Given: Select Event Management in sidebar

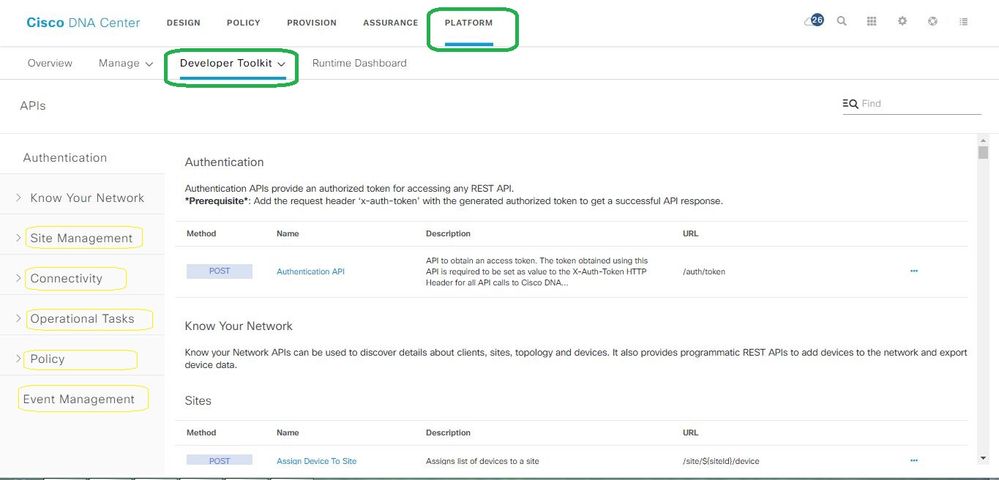Looking at the screenshot, I should pyautogui.click(x=79, y=399).
